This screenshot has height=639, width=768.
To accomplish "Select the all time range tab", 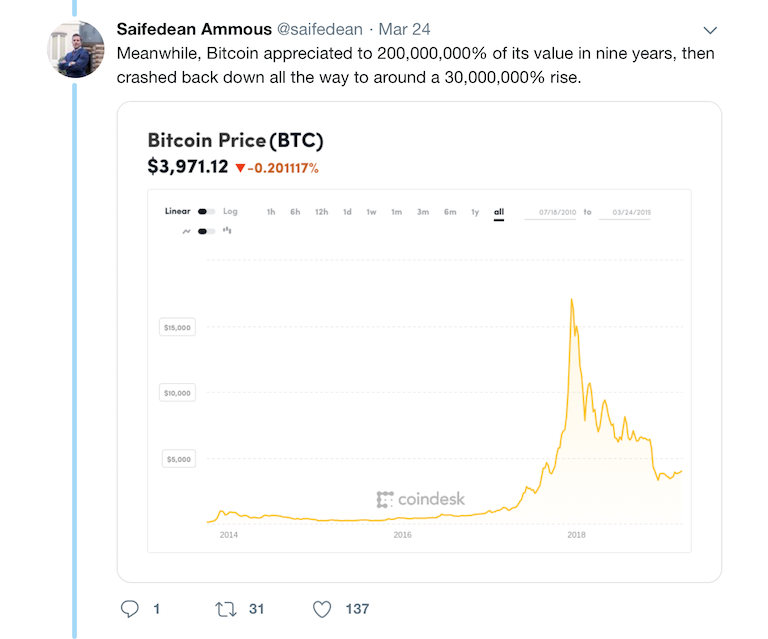I will [499, 212].
